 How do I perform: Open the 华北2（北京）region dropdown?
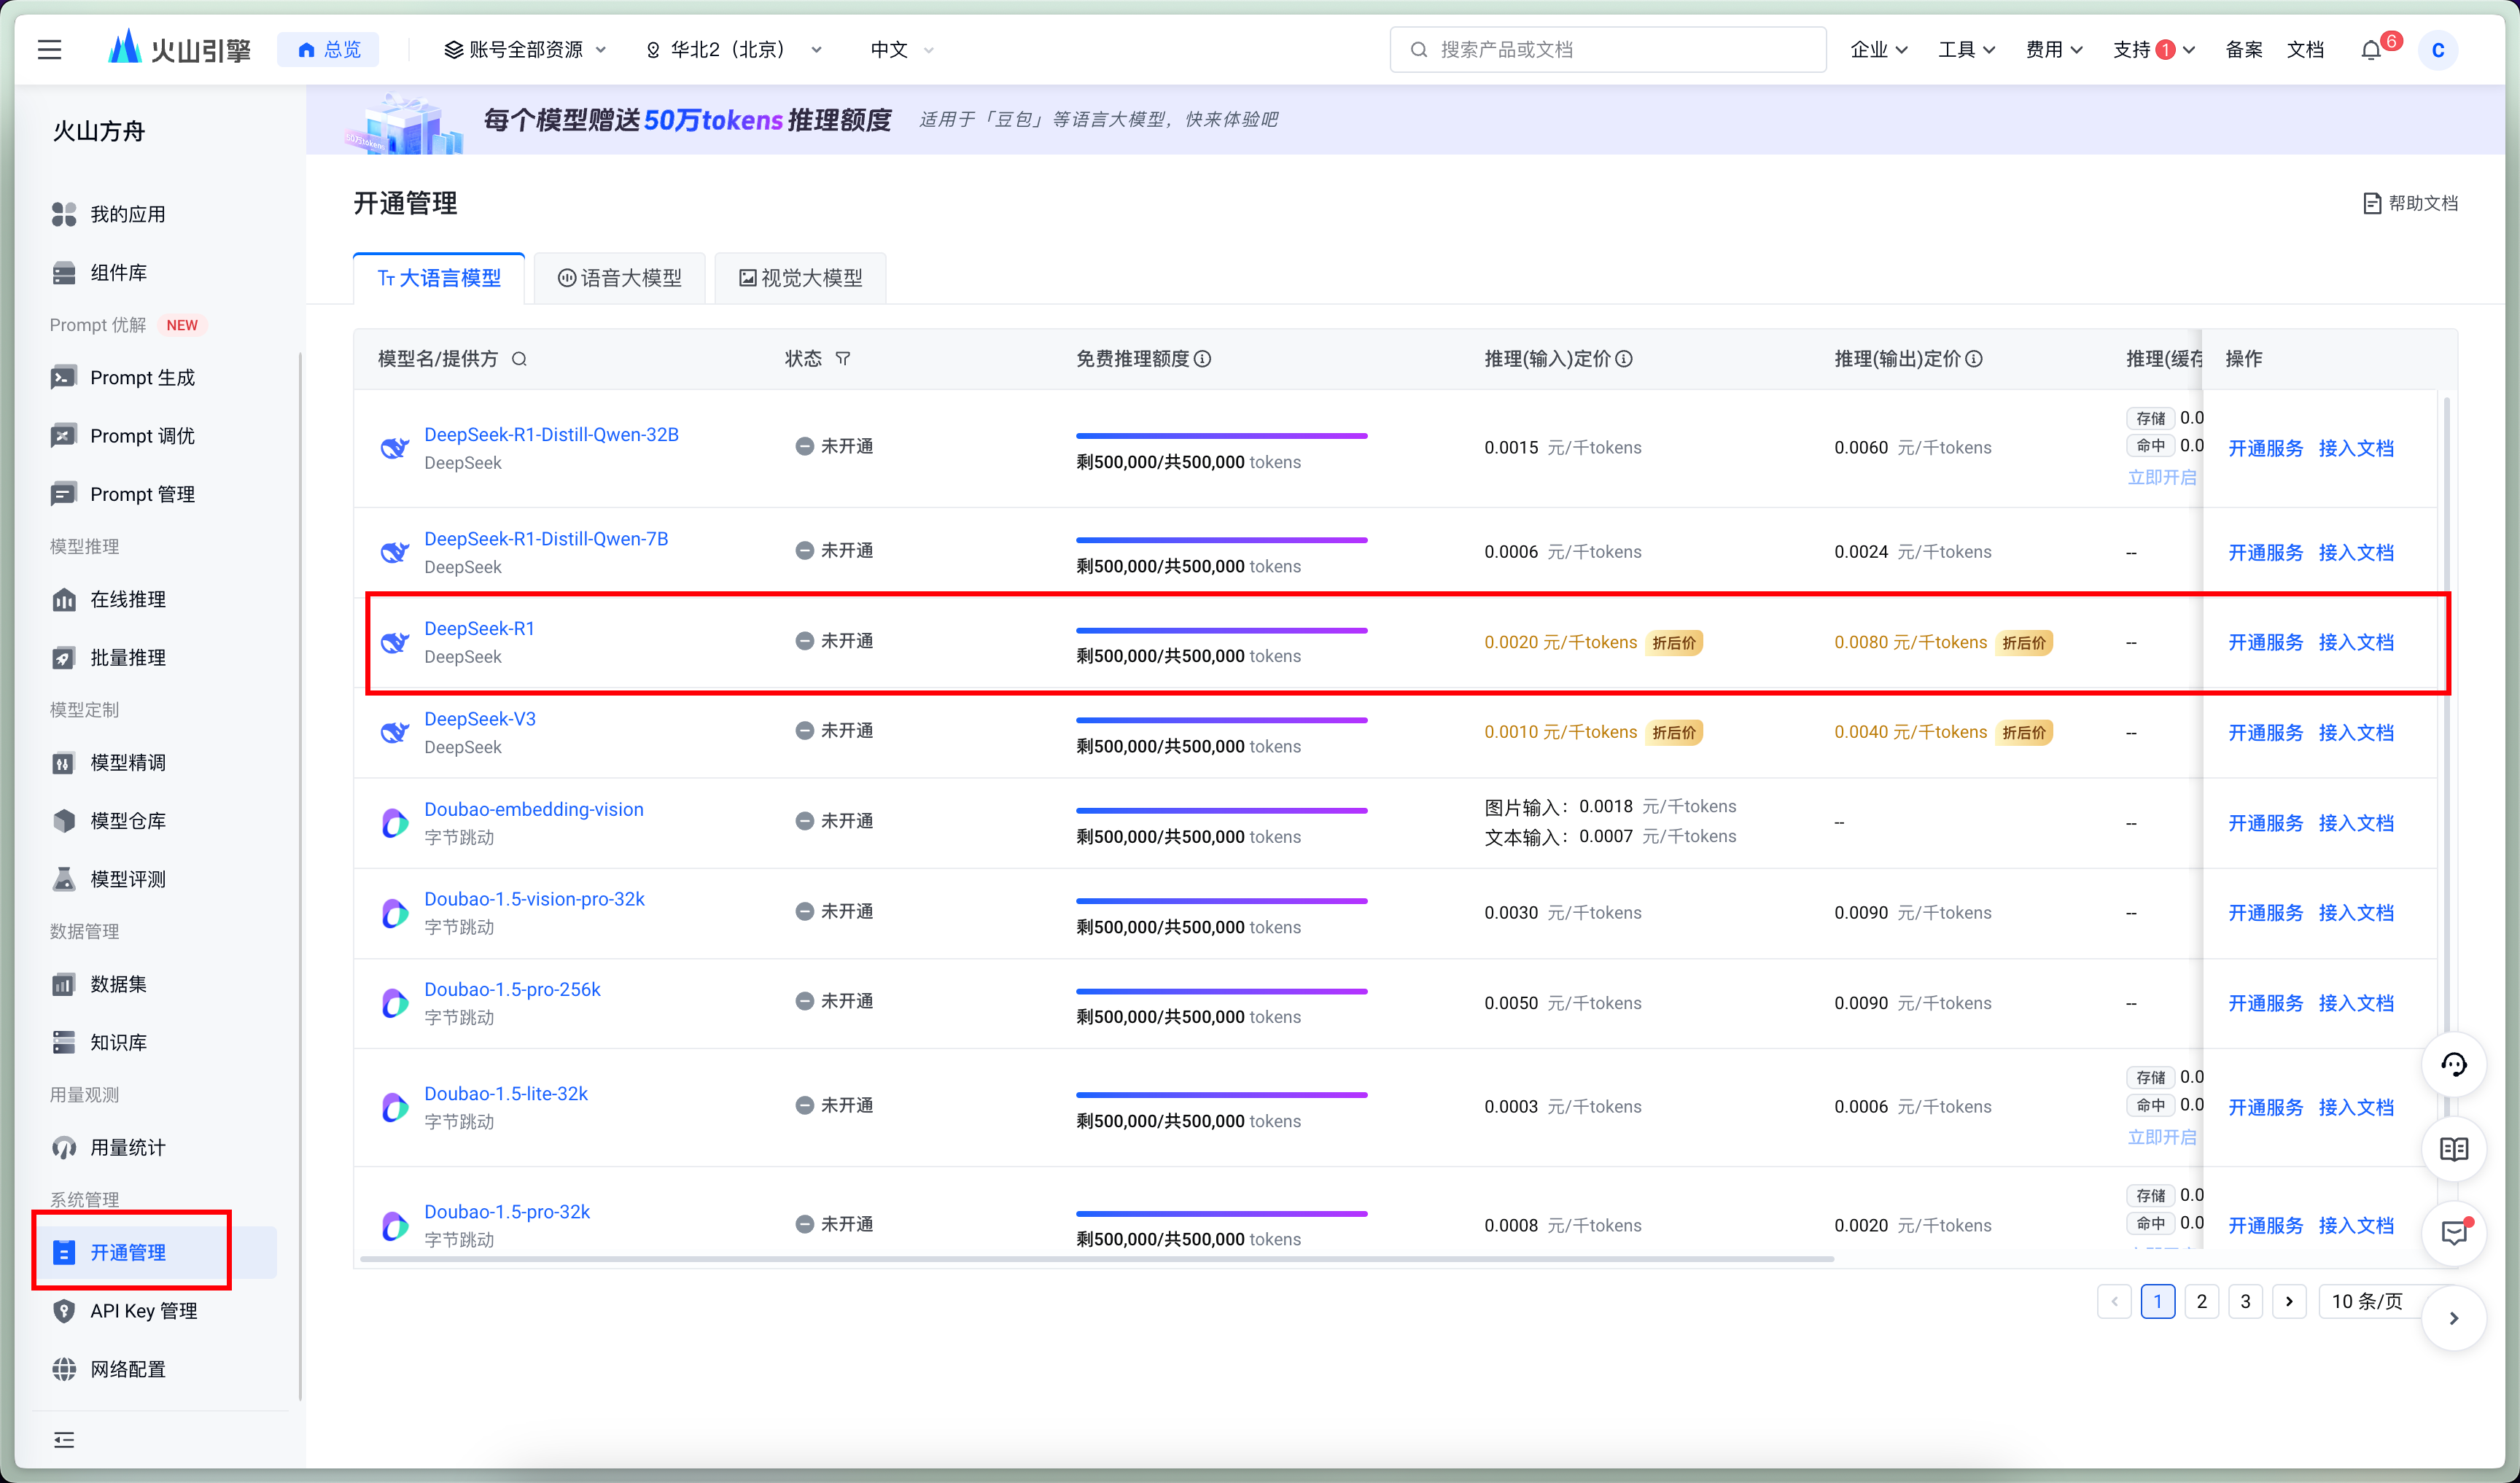coord(735,49)
